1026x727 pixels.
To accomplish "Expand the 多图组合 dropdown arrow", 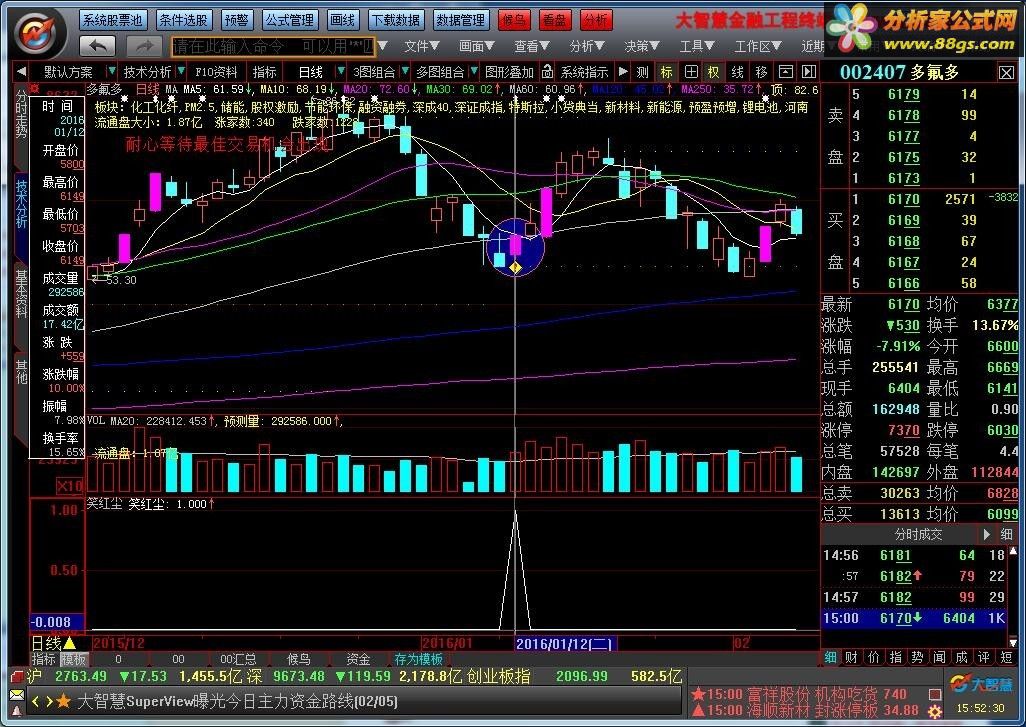I will click(474, 71).
